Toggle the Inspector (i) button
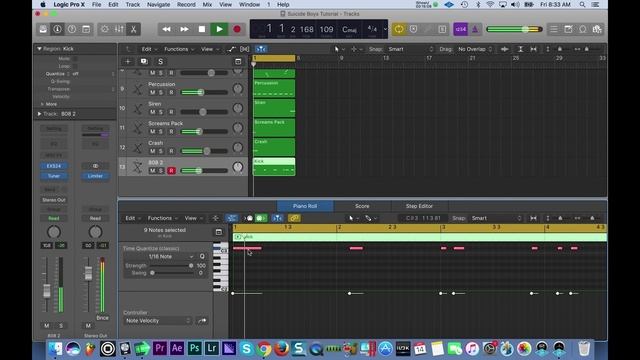Image resolution: width=640 pixels, height=360 pixels. click(57, 29)
